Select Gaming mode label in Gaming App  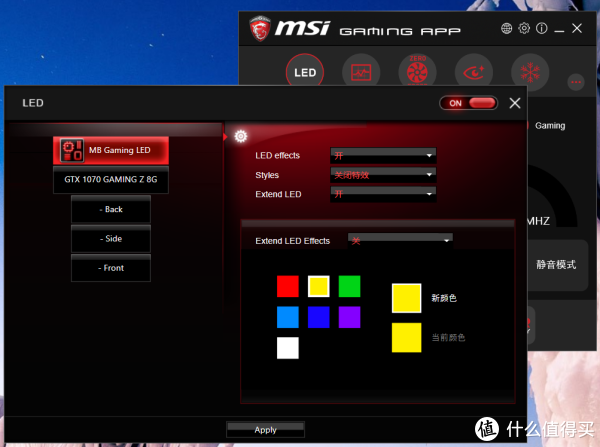[x=550, y=126]
